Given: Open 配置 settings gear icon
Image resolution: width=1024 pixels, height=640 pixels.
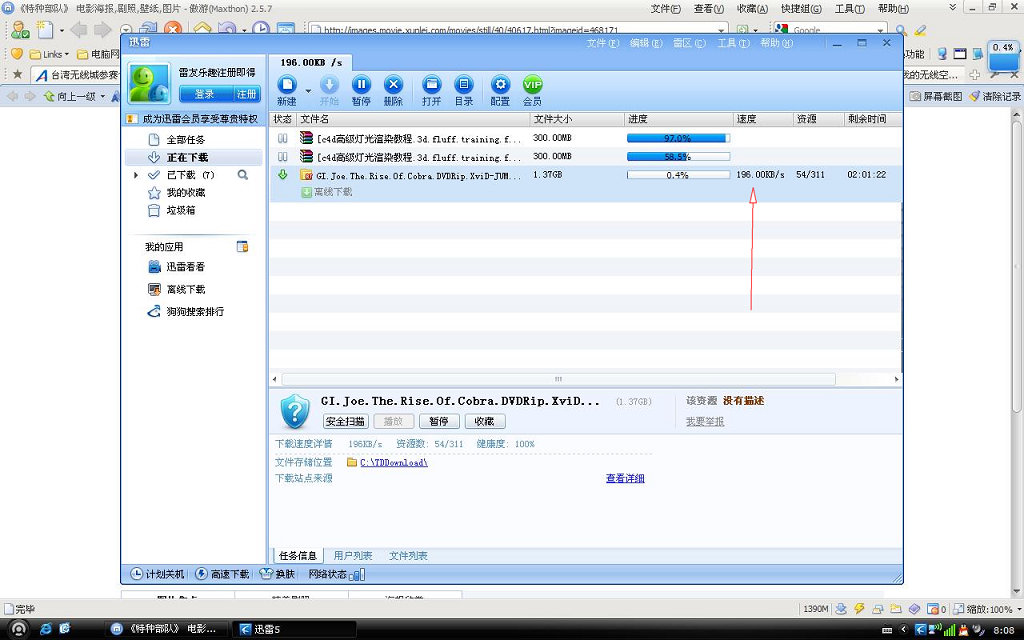Looking at the screenshot, I should (x=500, y=85).
